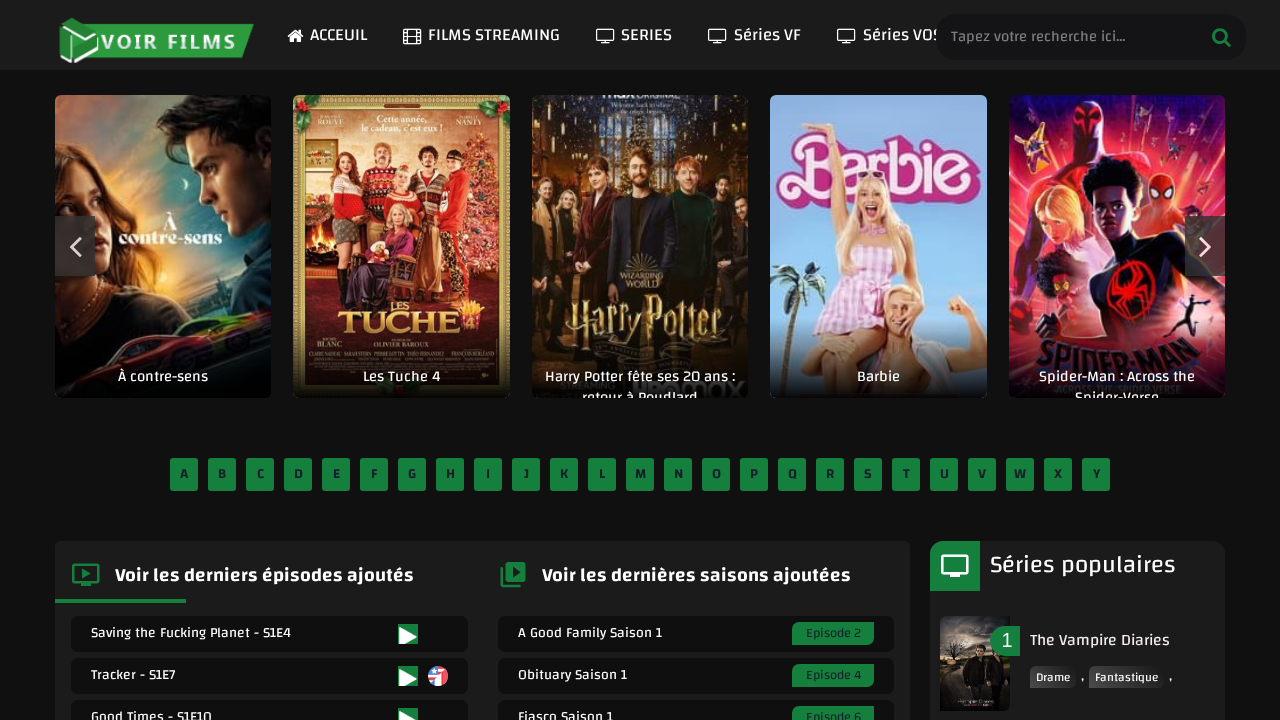Open the ACCEUIL home menu

[327, 35]
